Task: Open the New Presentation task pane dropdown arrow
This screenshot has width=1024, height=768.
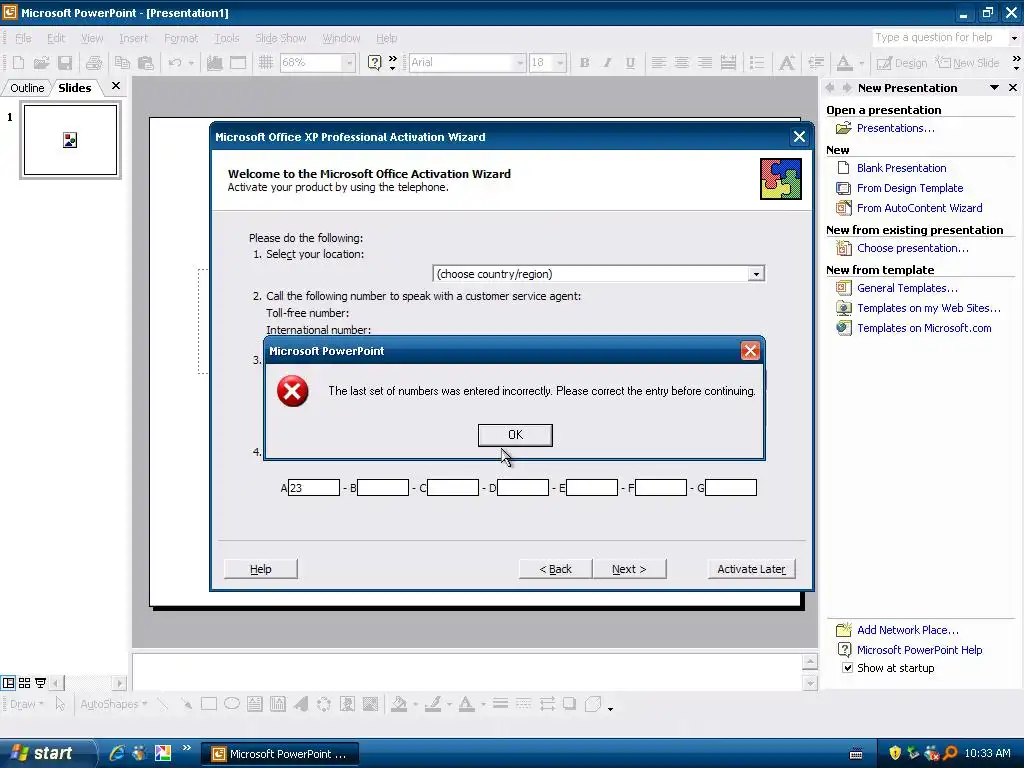Action: (x=994, y=88)
